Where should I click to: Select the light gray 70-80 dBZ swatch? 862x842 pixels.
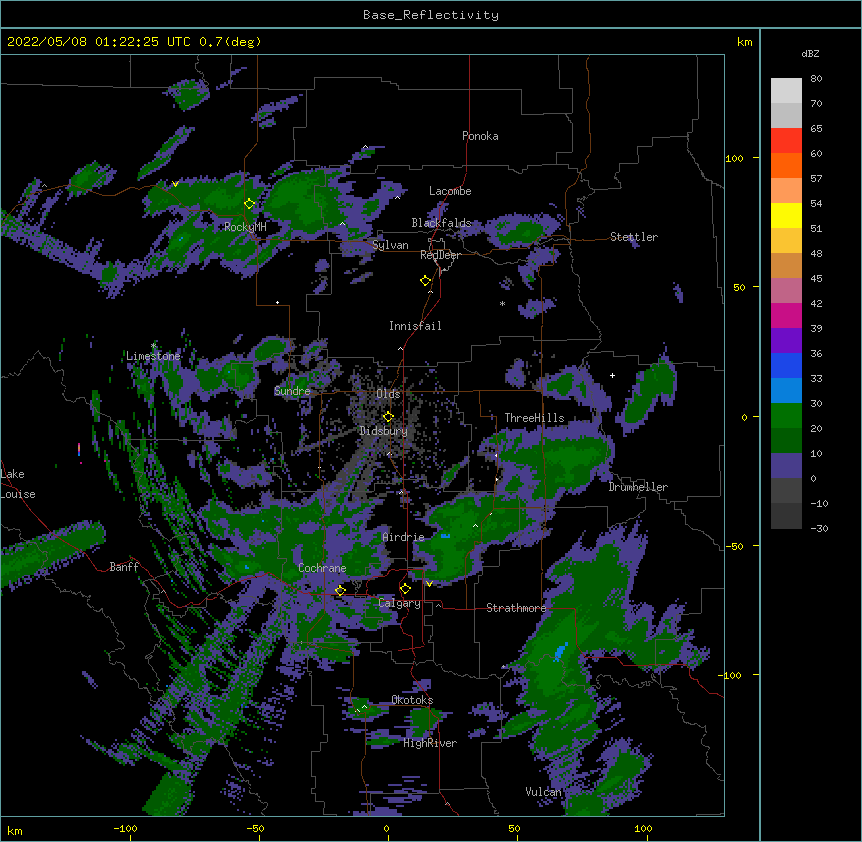coord(786,91)
